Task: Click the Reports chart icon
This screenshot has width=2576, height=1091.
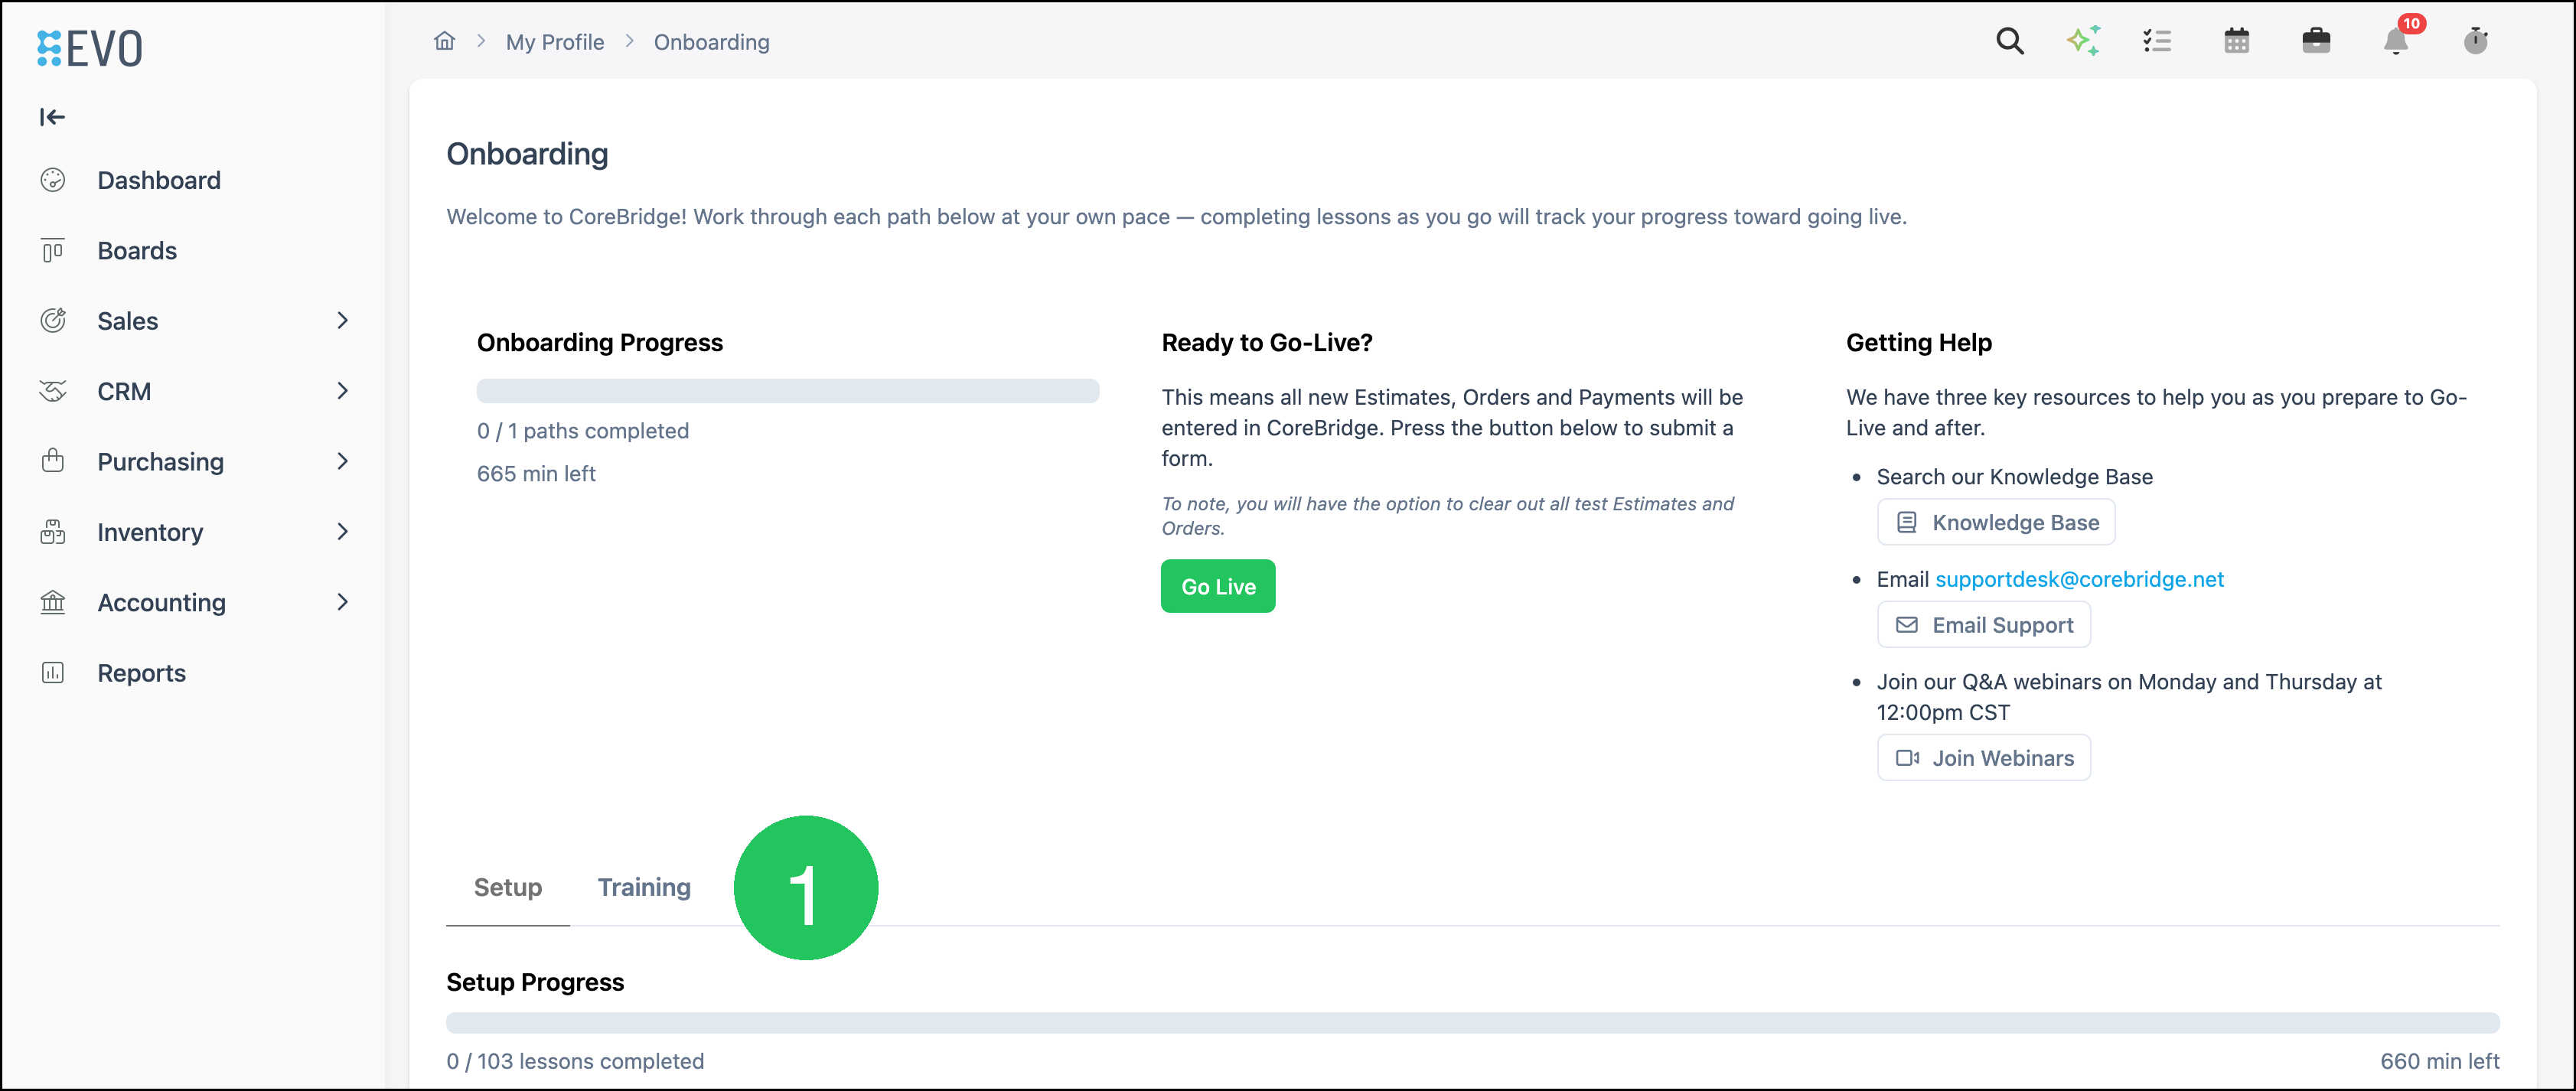Action: 53,673
